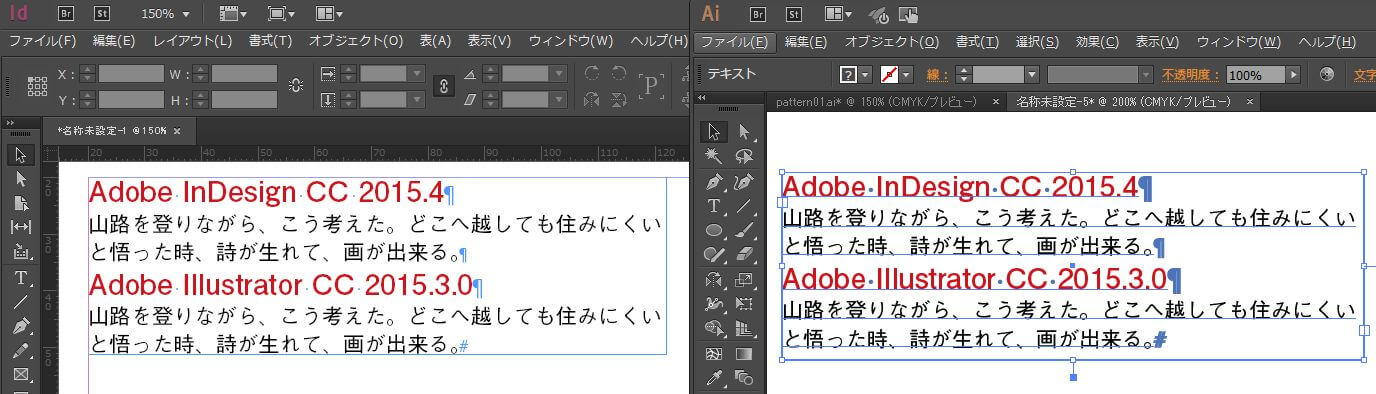Select the Gradient tool in Illustrator

(744, 353)
